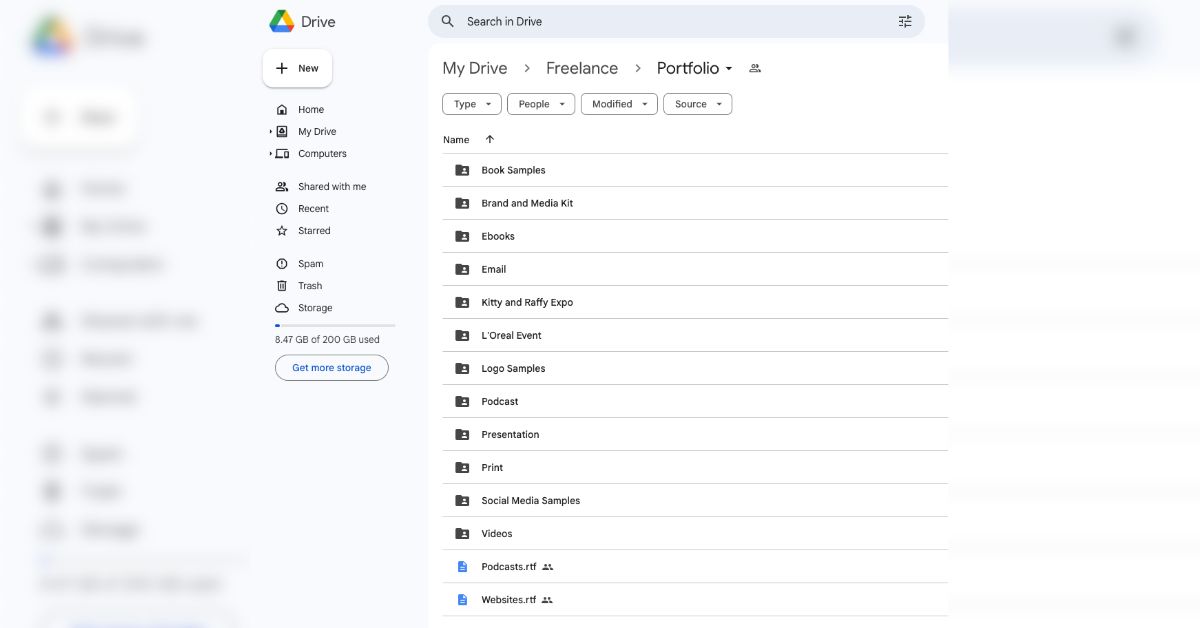This screenshot has width=1200, height=628.
Task: Expand the My Drive tree item
Action: (271, 131)
